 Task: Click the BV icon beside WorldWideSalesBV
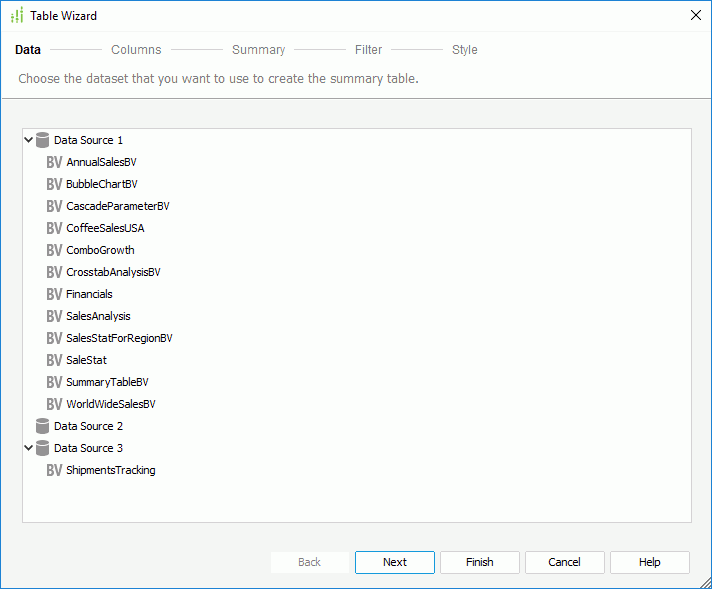point(54,404)
